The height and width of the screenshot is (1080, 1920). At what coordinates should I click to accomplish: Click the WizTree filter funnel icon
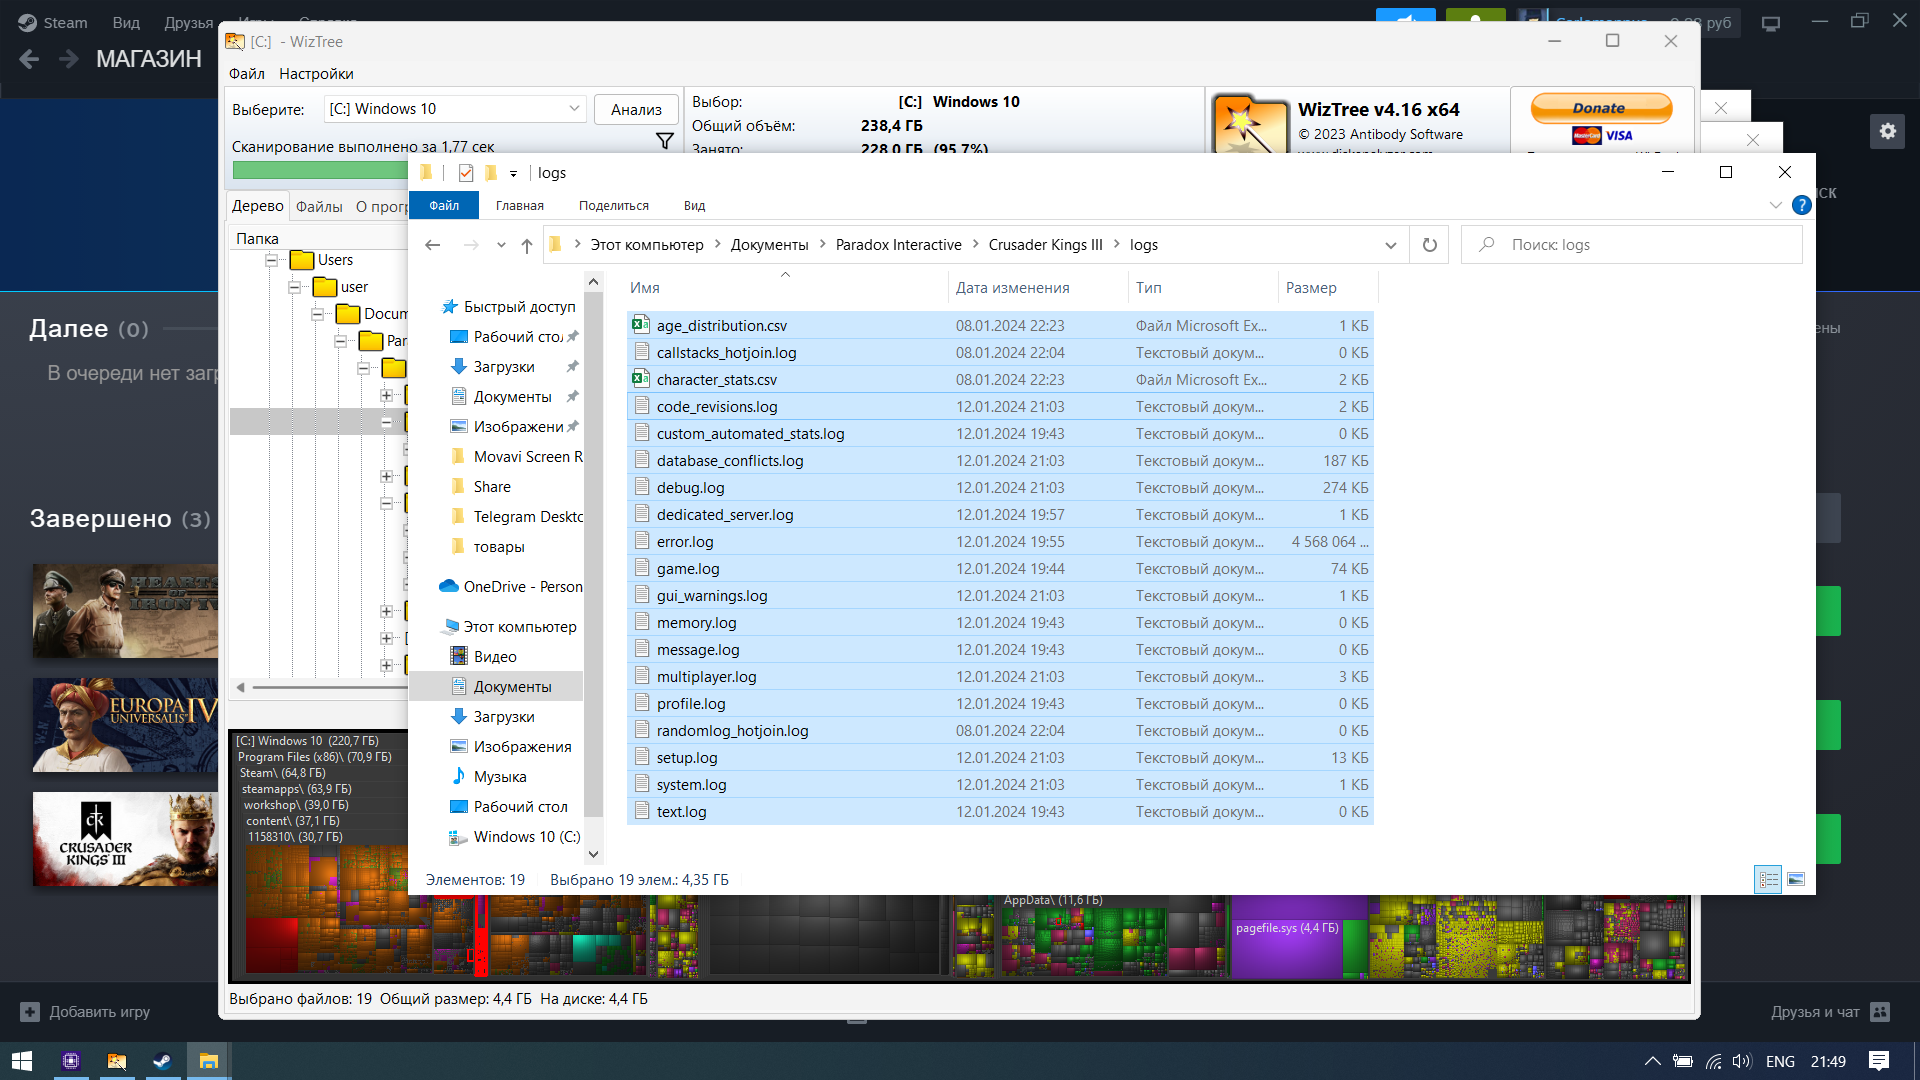(664, 141)
